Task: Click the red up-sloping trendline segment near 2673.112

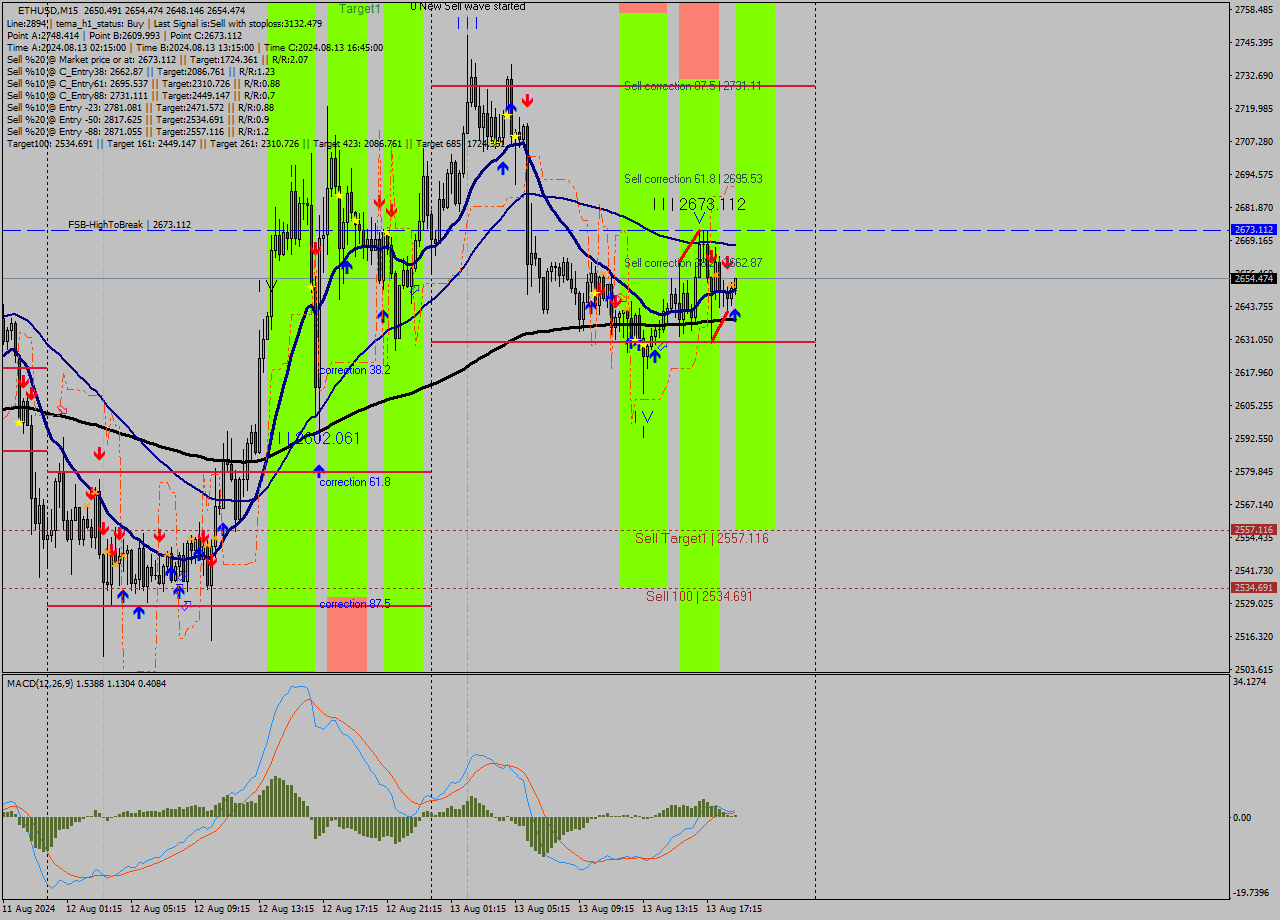Action: click(691, 244)
